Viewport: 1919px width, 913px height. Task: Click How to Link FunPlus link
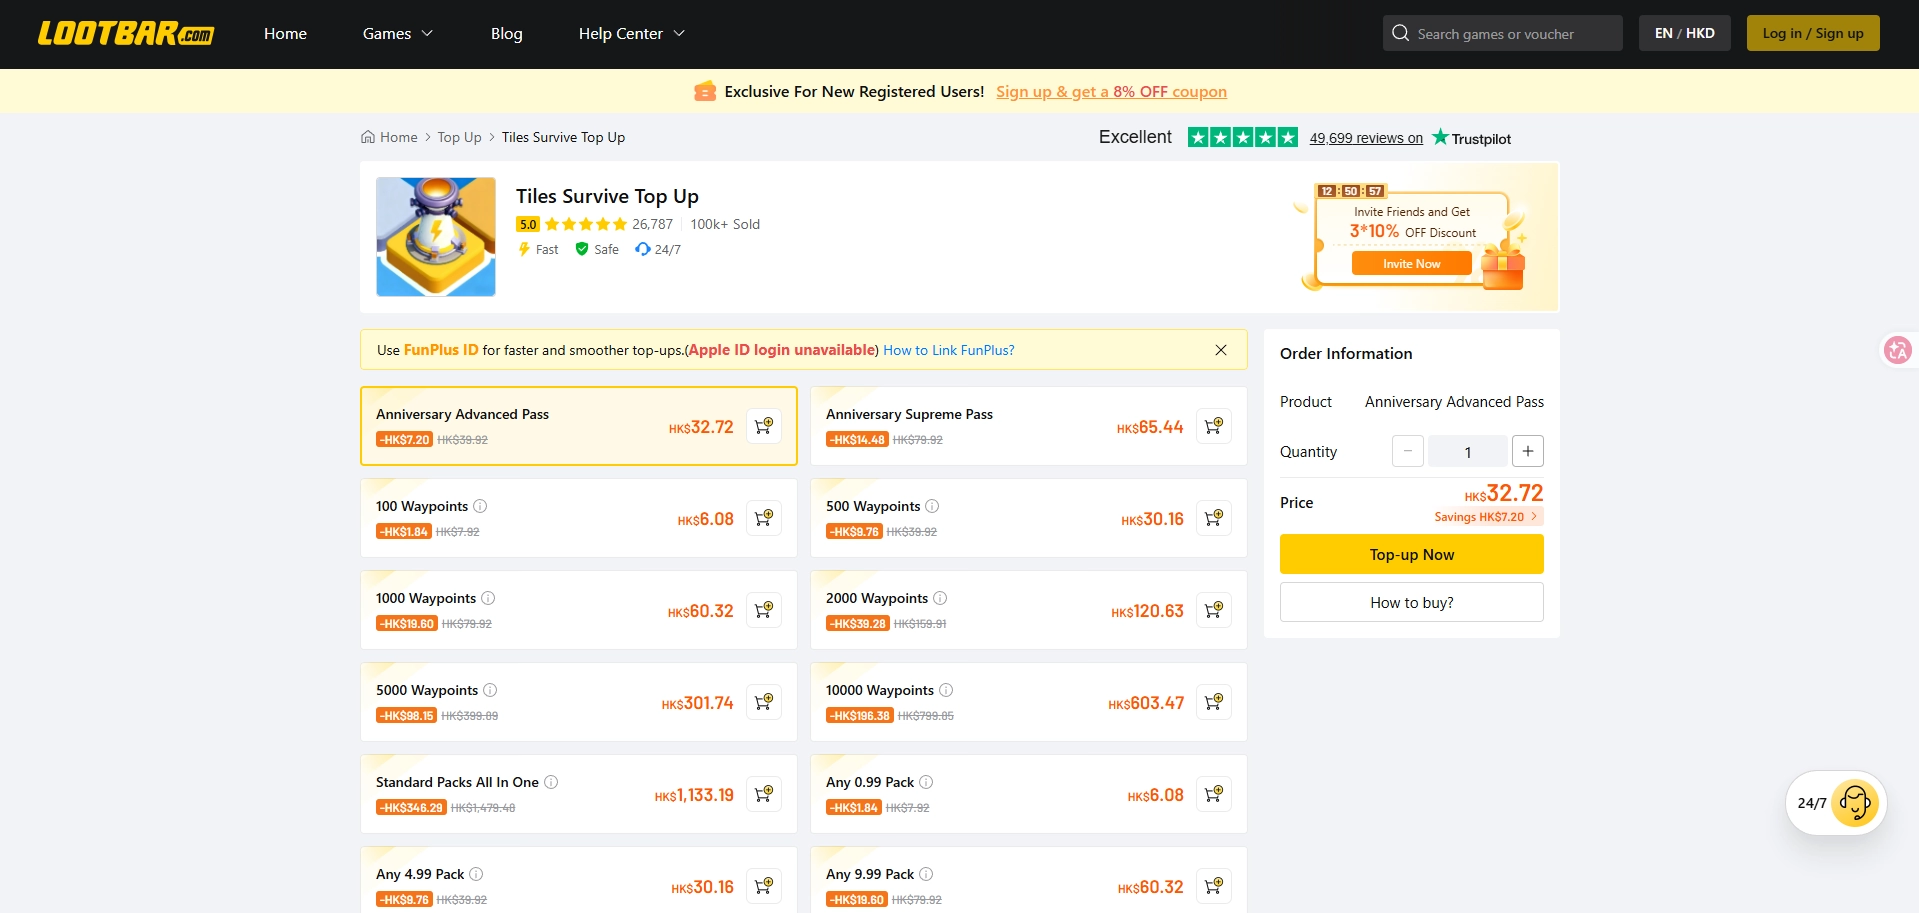[949, 350]
